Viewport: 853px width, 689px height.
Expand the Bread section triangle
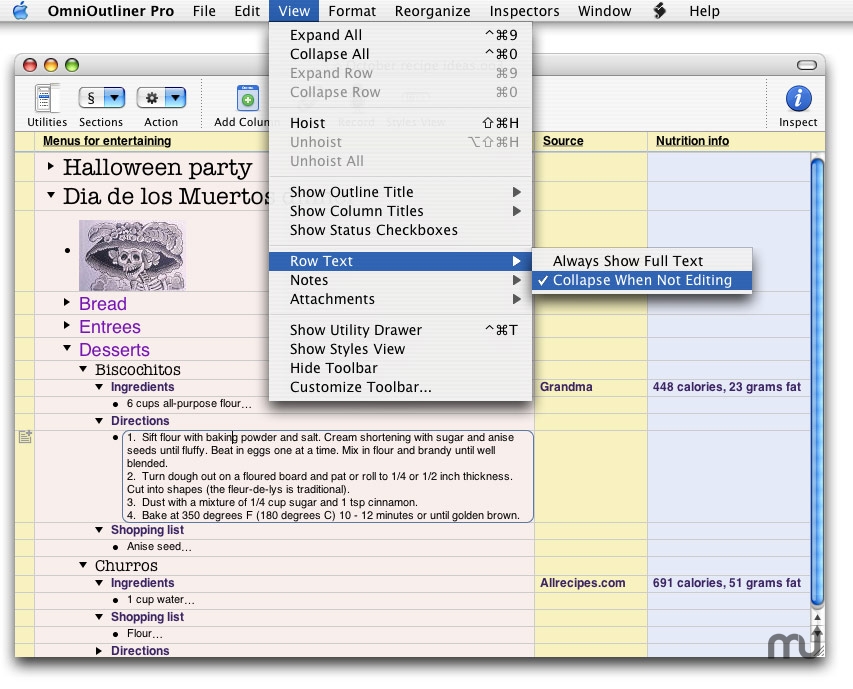point(67,302)
